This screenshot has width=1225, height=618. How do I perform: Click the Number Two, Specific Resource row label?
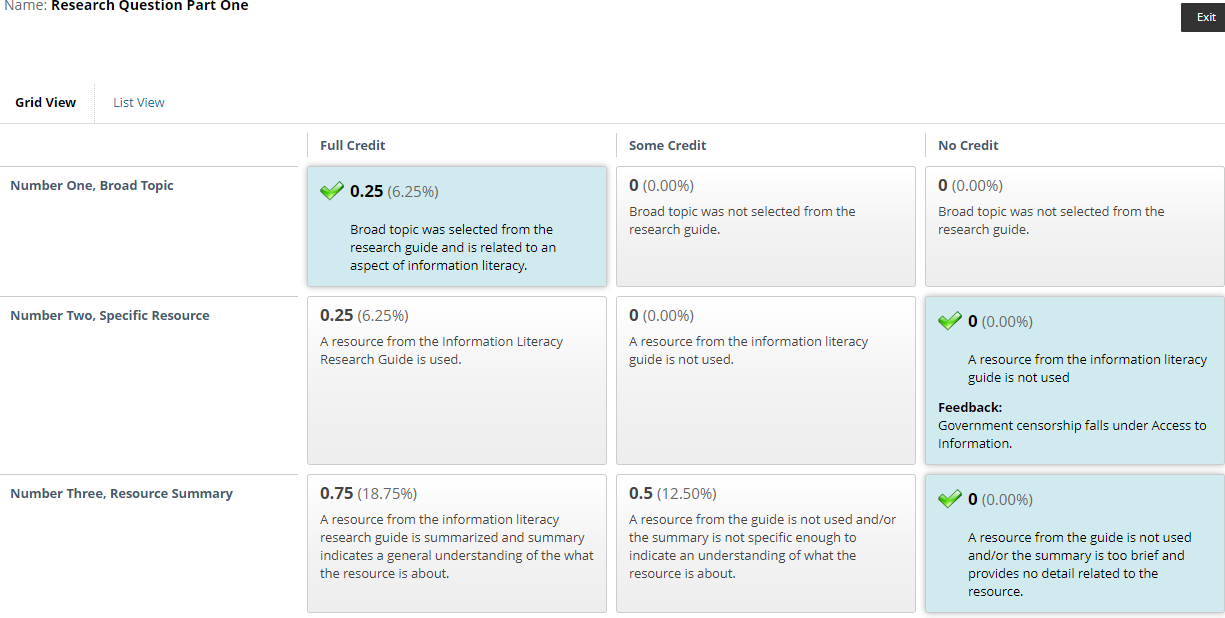pos(110,315)
